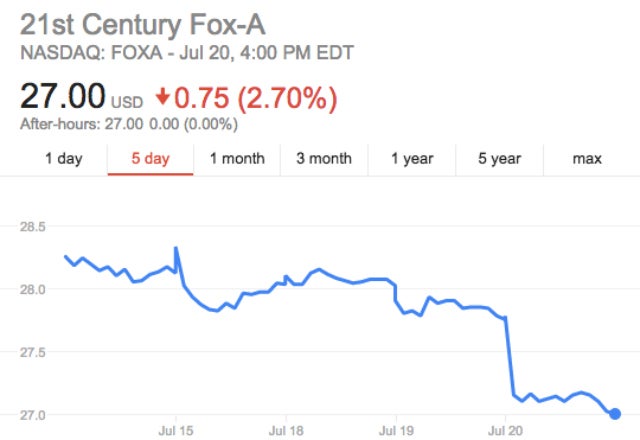The width and height of the screenshot is (640, 440).
Task: Click the blue endpoint dot on chart
Action: [614, 413]
